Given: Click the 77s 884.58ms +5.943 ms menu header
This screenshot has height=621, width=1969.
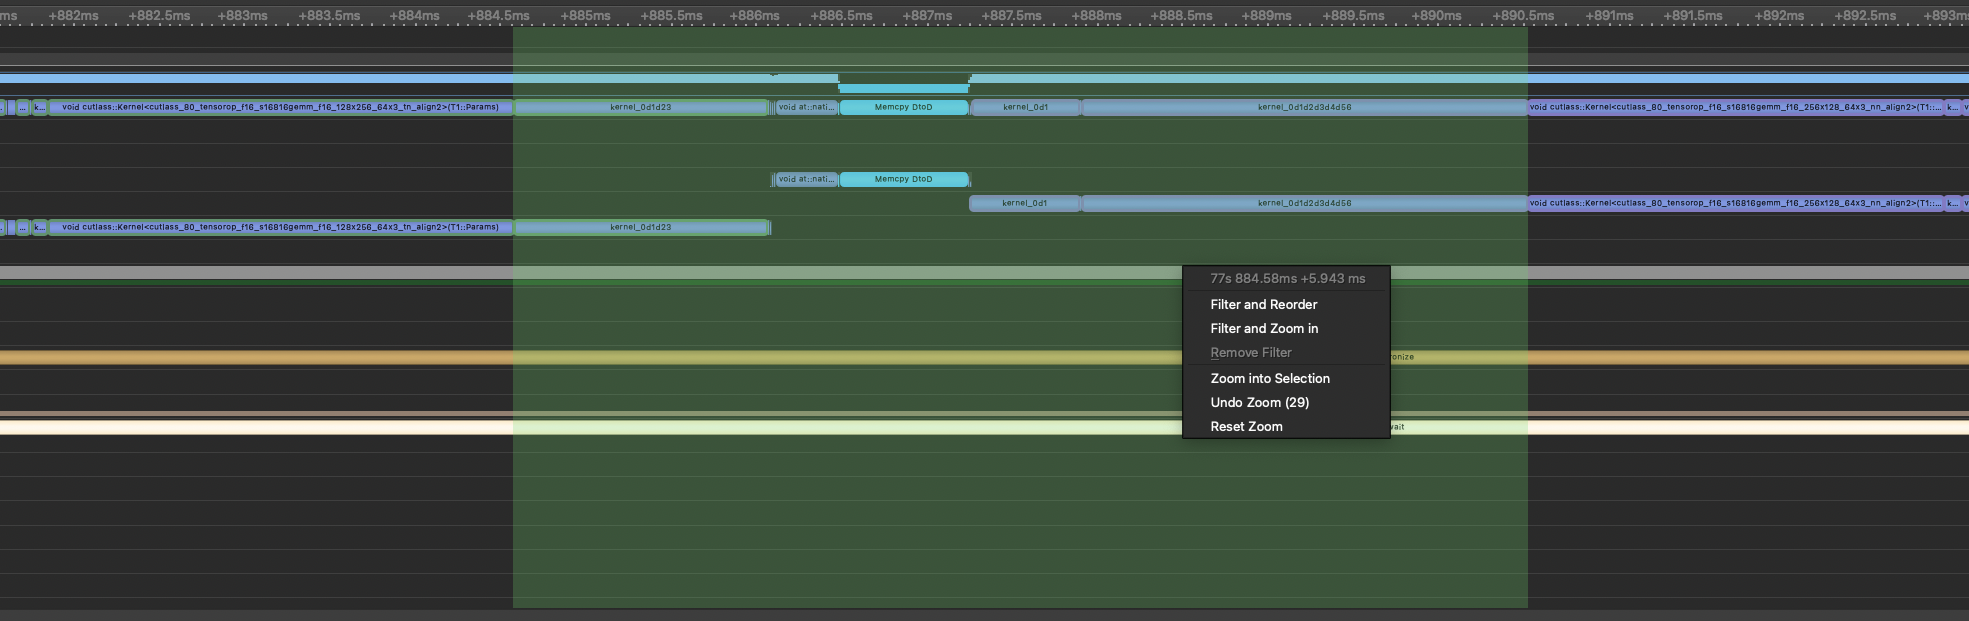Looking at the screenshot, I should (1286, 279).
